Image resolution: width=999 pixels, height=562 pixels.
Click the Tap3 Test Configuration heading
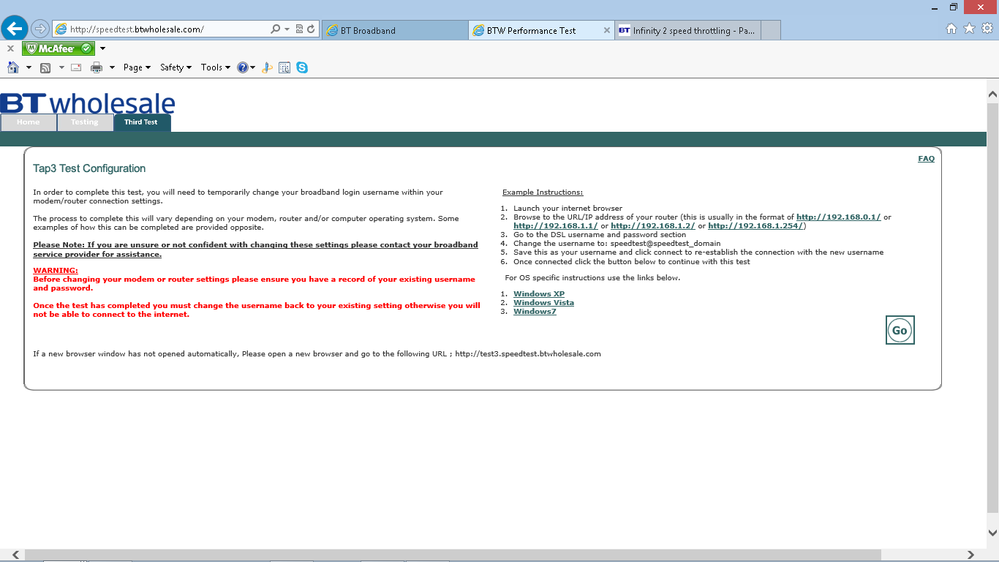89,169
